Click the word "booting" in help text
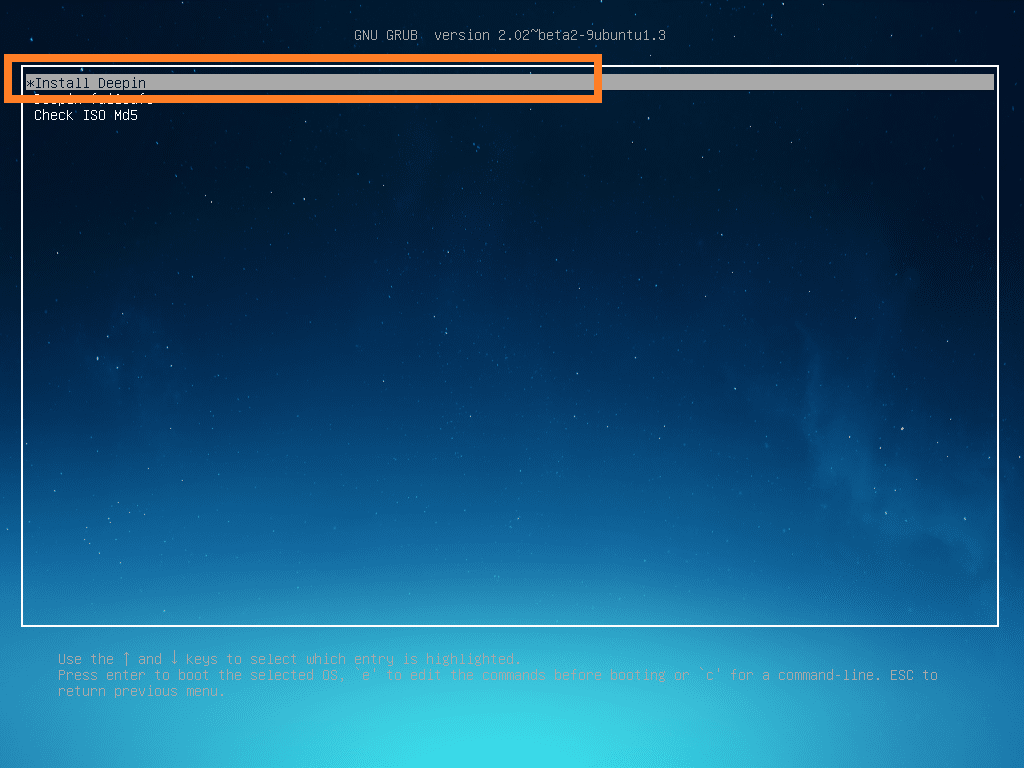 [635, 675]
